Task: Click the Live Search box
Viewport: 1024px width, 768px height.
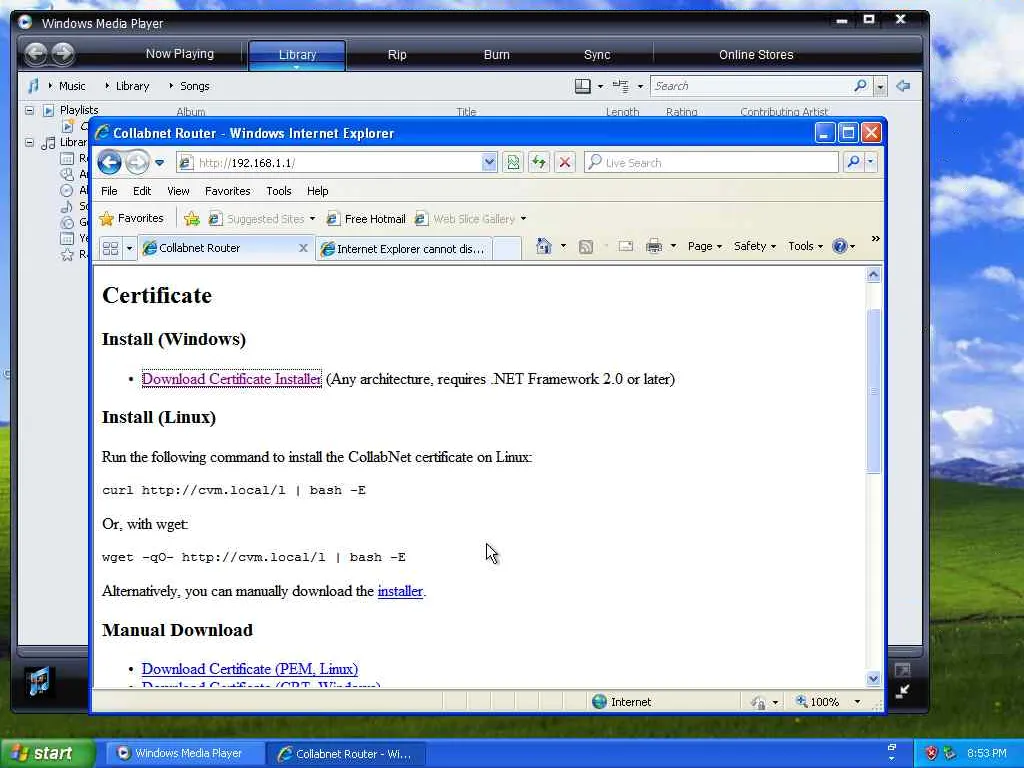Action: 711,163
